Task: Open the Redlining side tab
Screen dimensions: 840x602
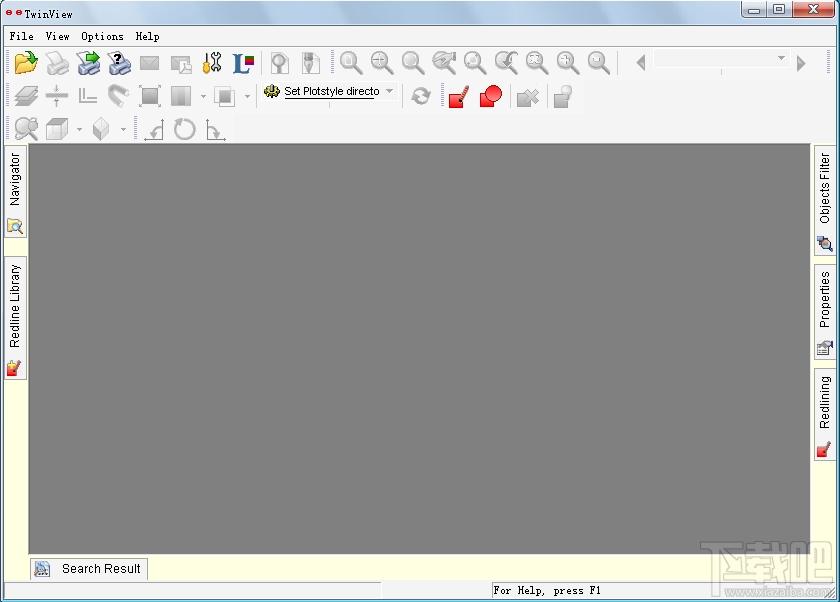Action: (x=825, y=414)
